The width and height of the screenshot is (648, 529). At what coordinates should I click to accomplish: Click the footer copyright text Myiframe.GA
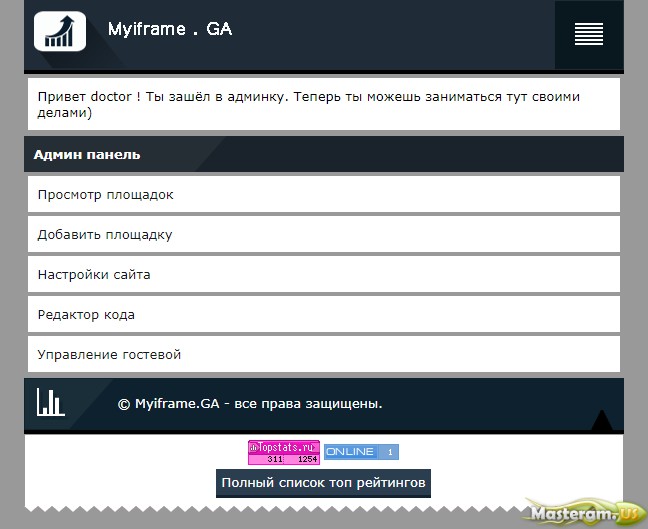coord(250,404)
